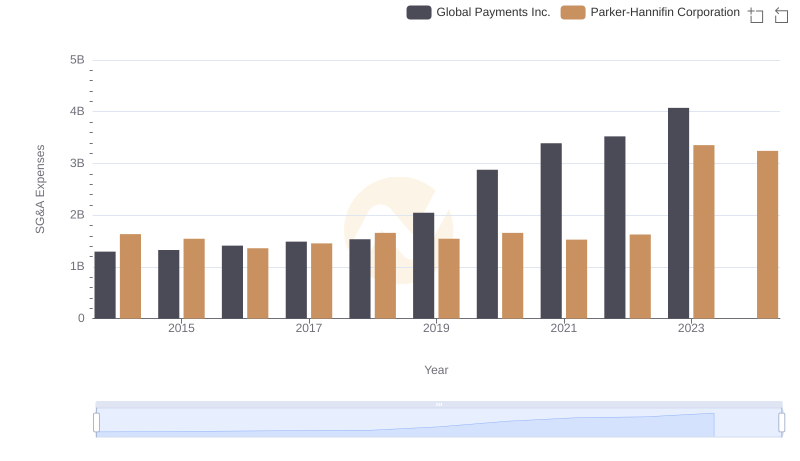Viewport: 800px width, 461px height.
Task: Click the Year axis title
Action: pos(436,370)
